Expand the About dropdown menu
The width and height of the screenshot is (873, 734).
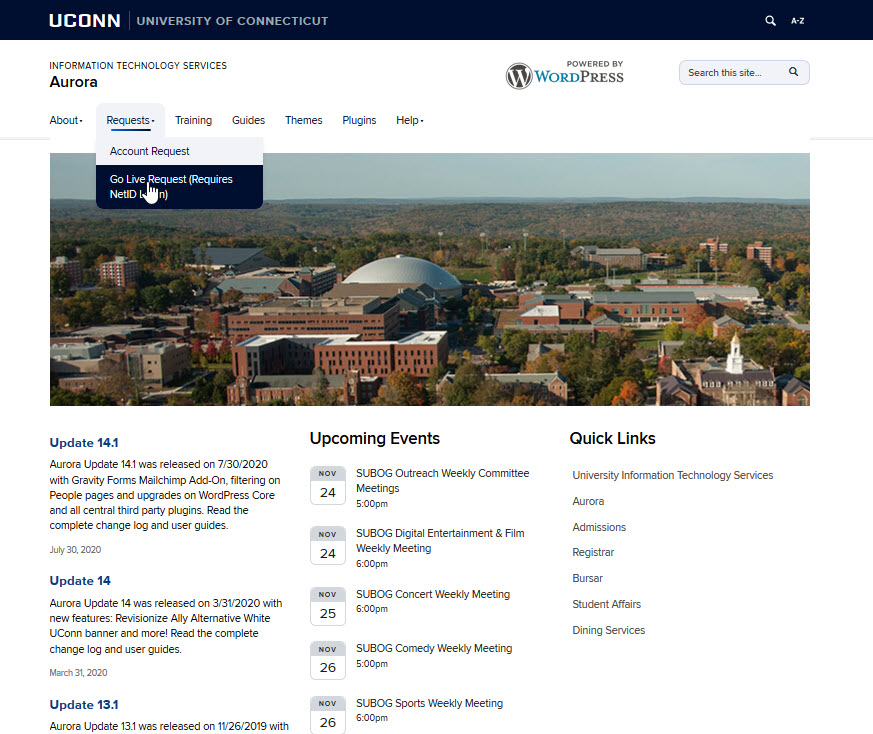[x=66, y=120]
